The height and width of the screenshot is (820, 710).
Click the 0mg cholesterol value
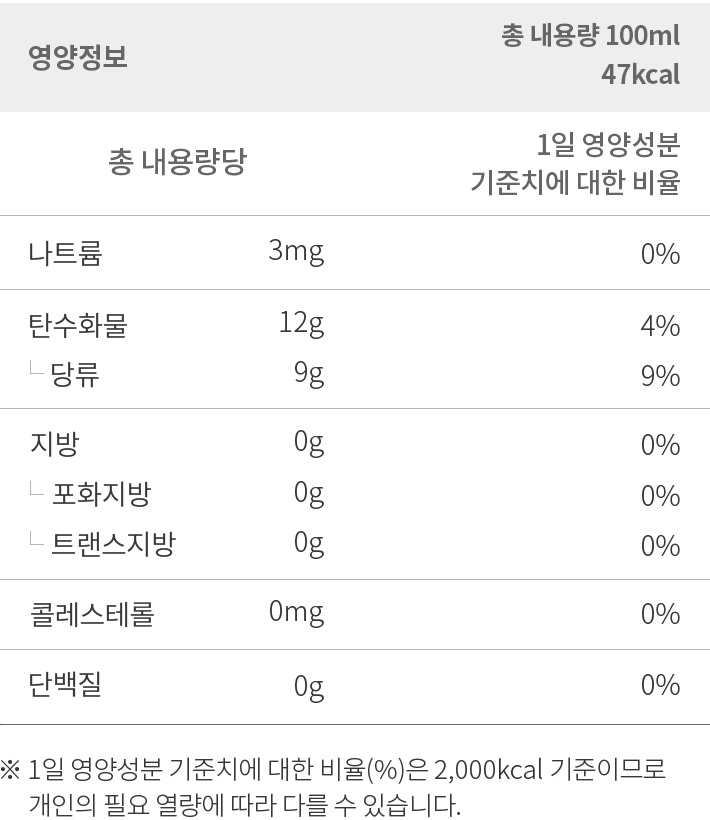(x=296, y=612)
